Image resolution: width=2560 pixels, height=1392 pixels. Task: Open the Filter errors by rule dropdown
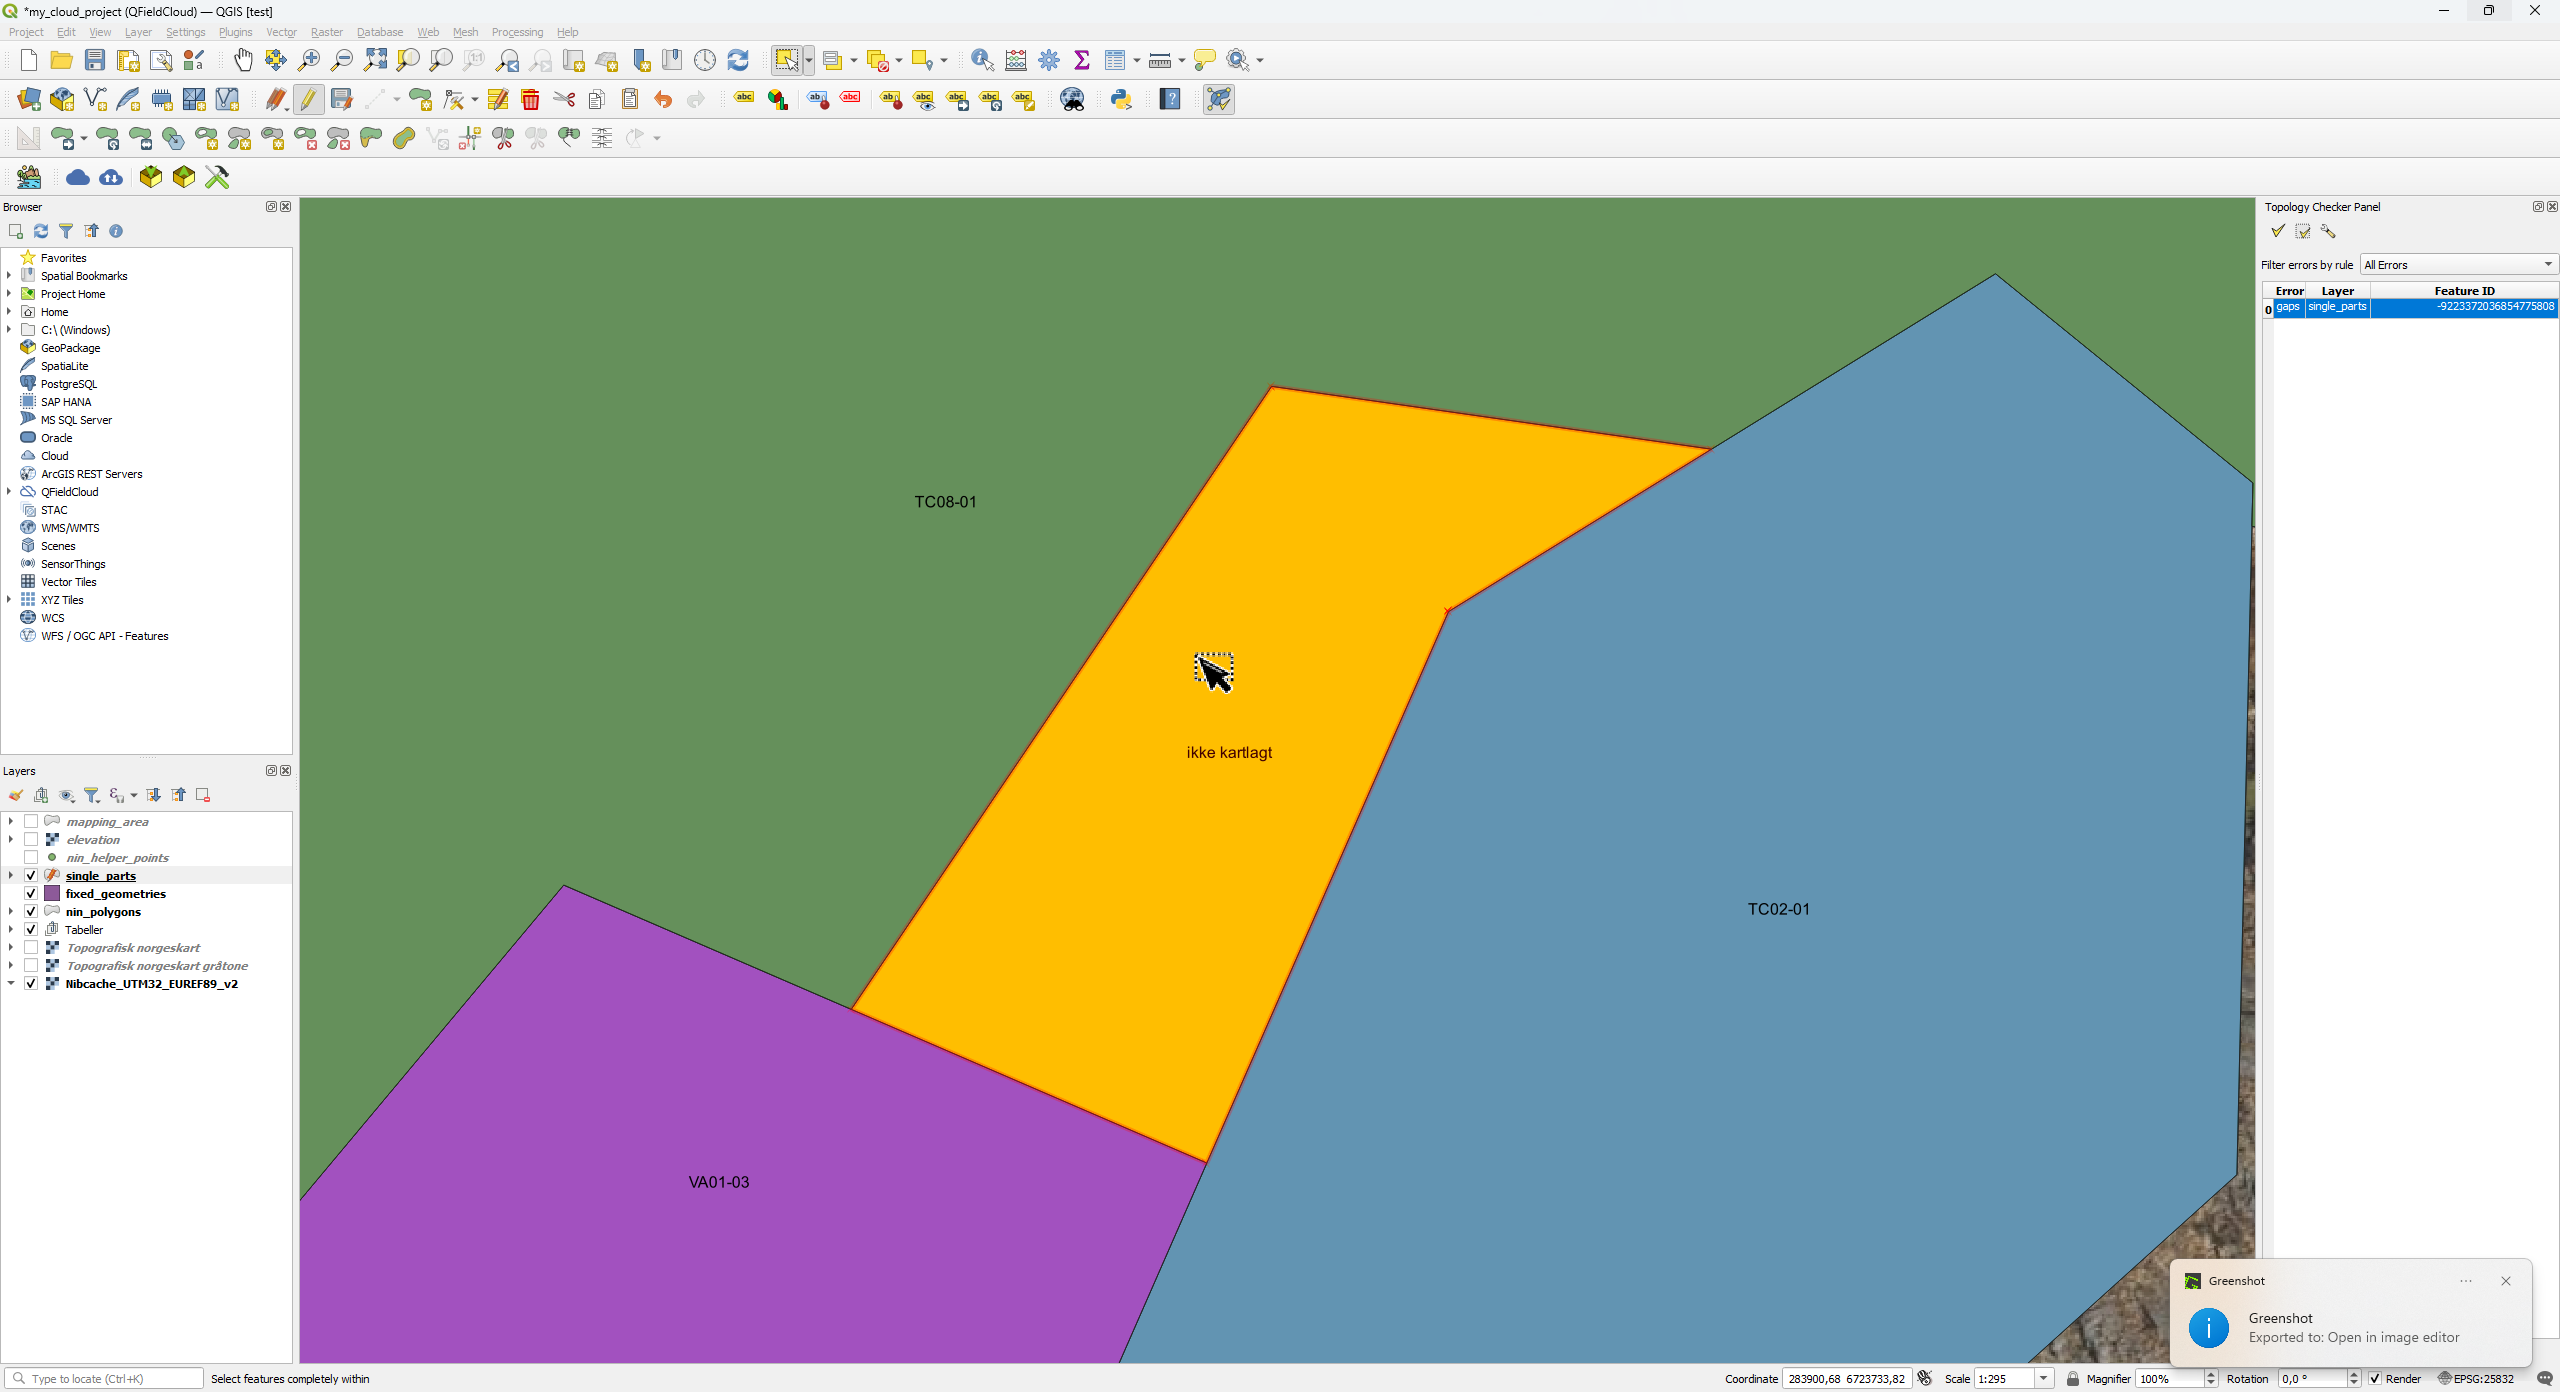2458,265
